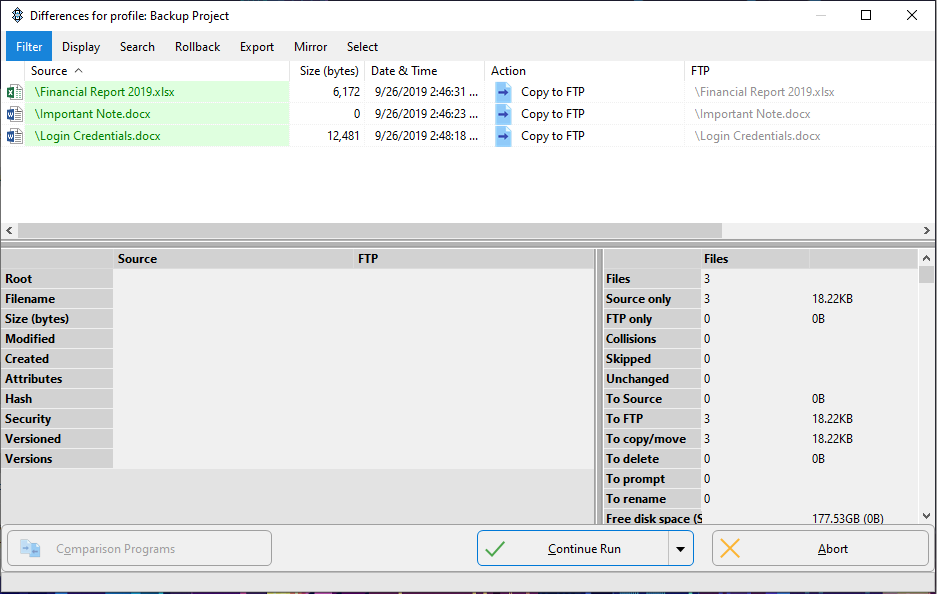The height and width of the screenshot is (594, 937).
Task: Click Copy to FTP text for Financial Report
Action: coord(553,92)
